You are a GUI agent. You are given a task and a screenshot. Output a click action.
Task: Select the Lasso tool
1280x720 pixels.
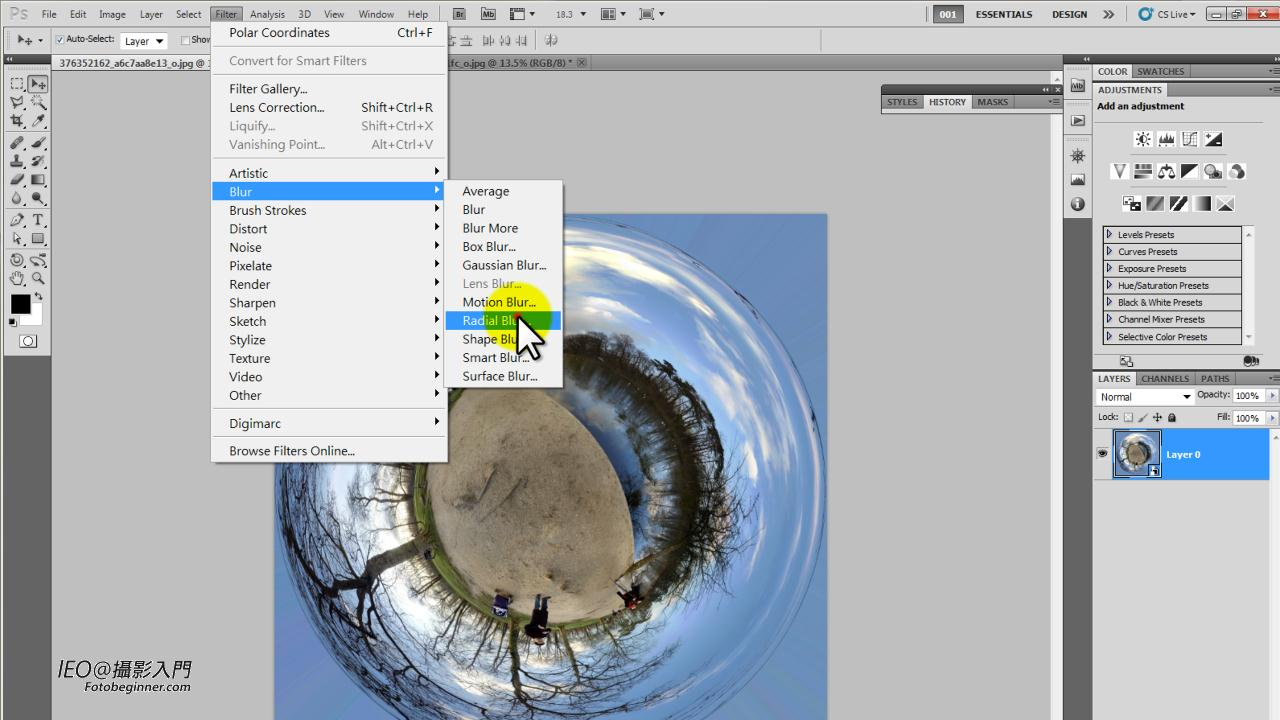tap(17, 102)
